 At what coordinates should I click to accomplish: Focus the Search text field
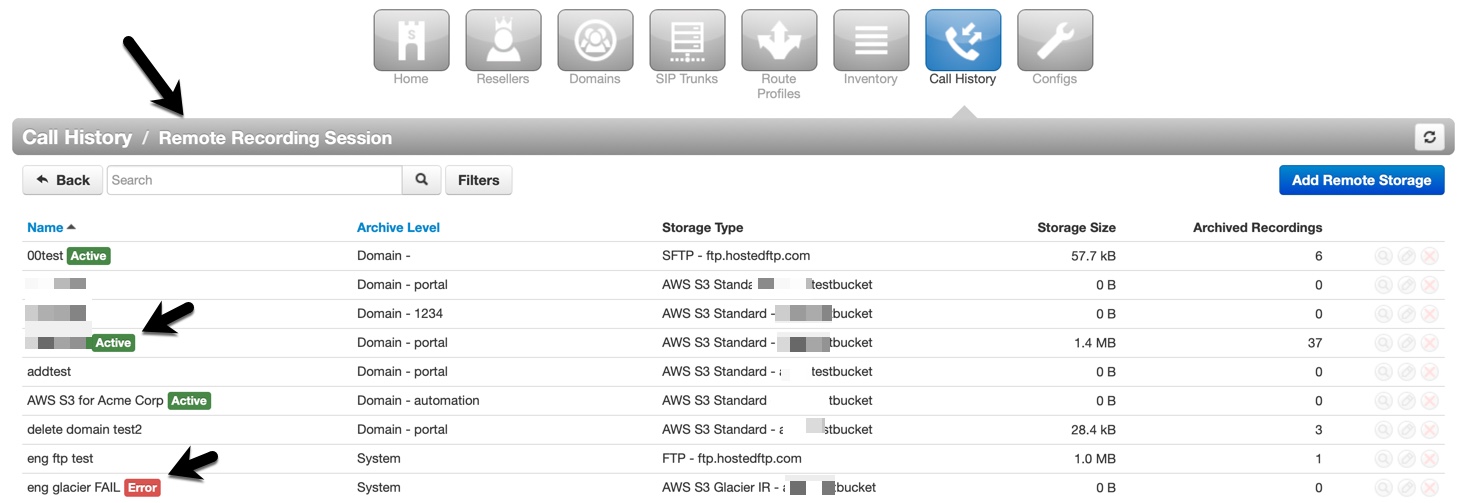tap(255, 180)
